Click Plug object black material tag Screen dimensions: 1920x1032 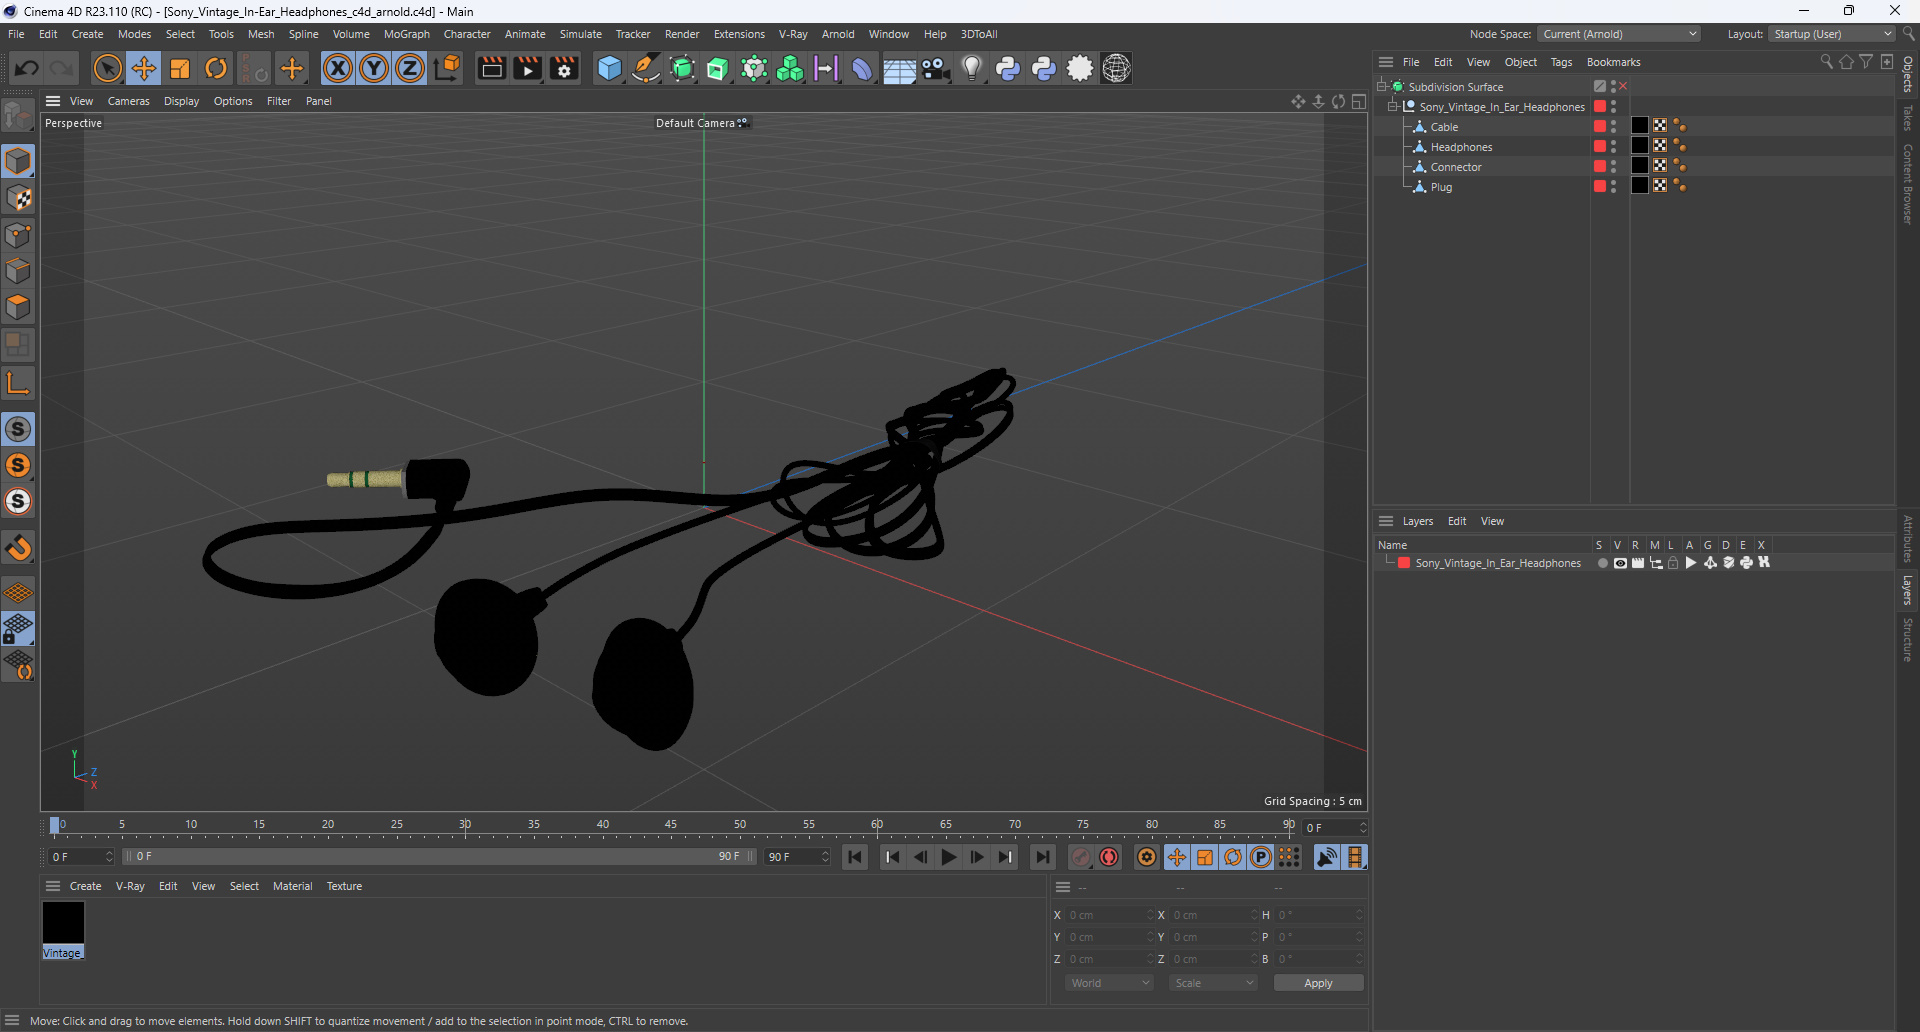[1640, 186]
